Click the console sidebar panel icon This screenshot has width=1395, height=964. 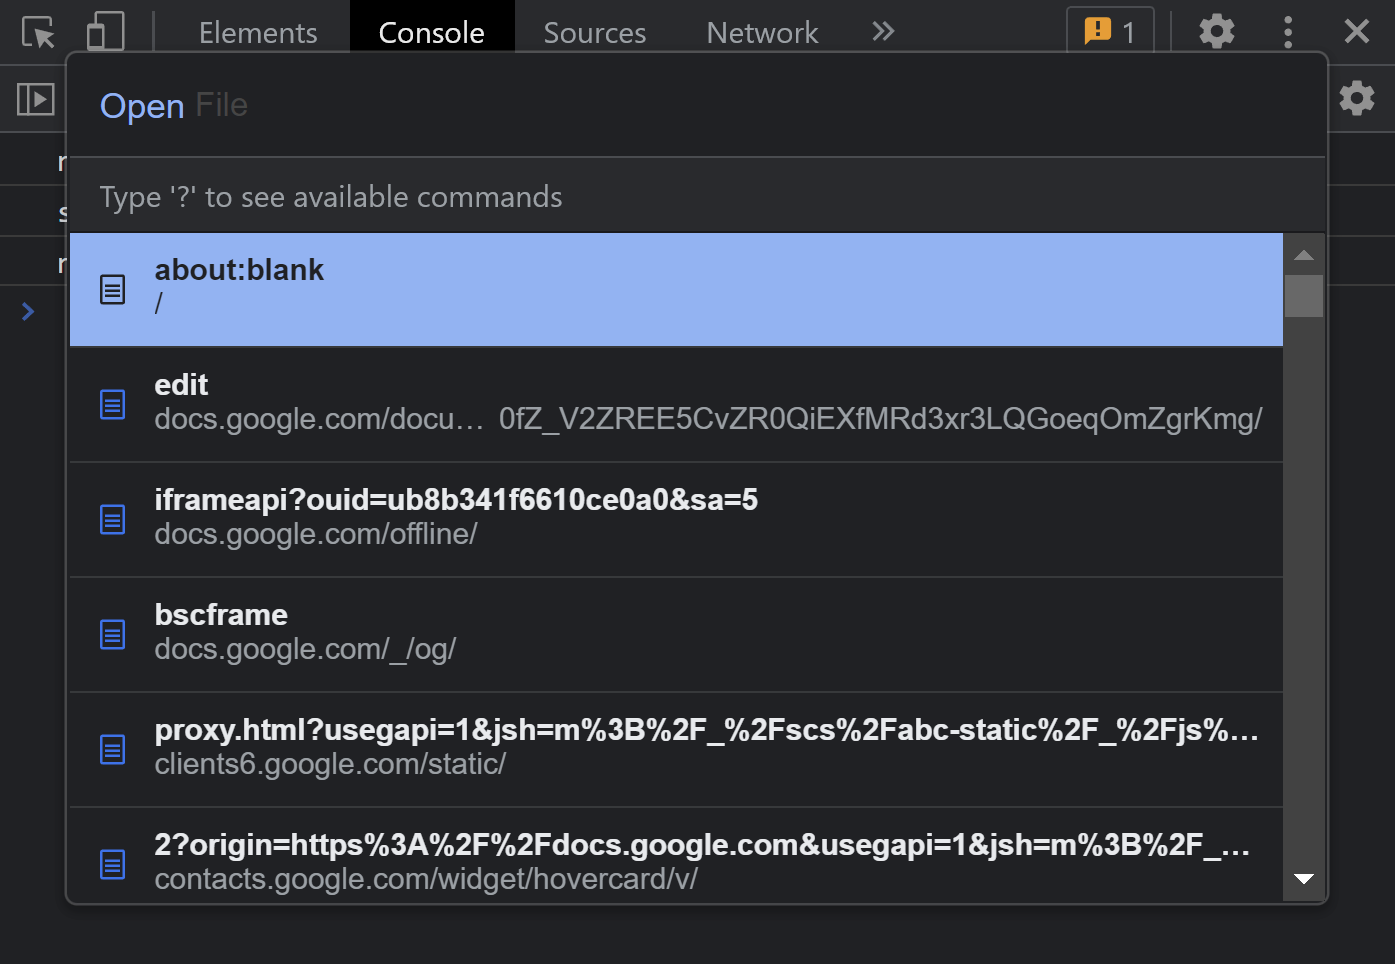click(37, 98)
